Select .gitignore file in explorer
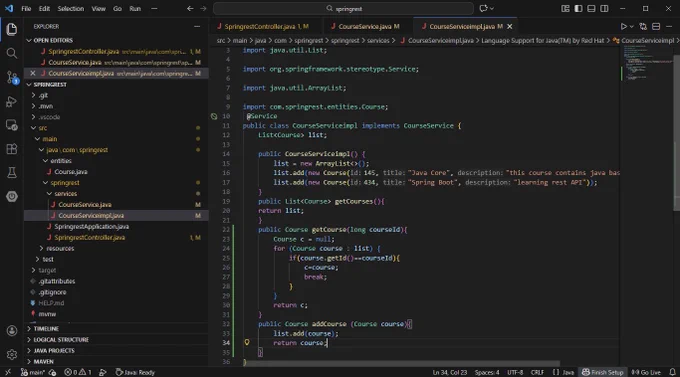Viewport: 680px width, 377px height. tap(52, 292)
